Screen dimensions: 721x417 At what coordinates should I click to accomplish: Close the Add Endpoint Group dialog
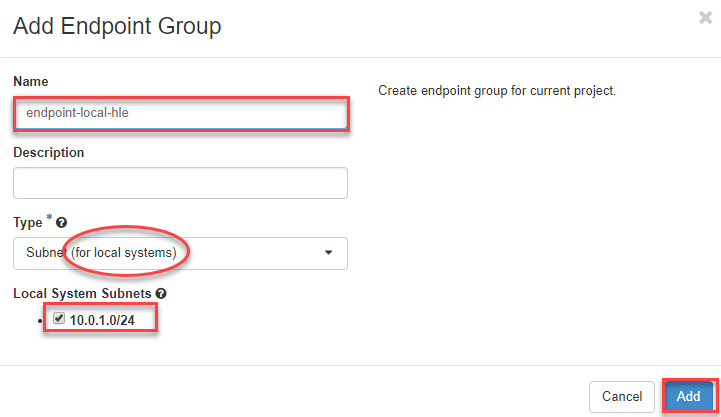705,17
